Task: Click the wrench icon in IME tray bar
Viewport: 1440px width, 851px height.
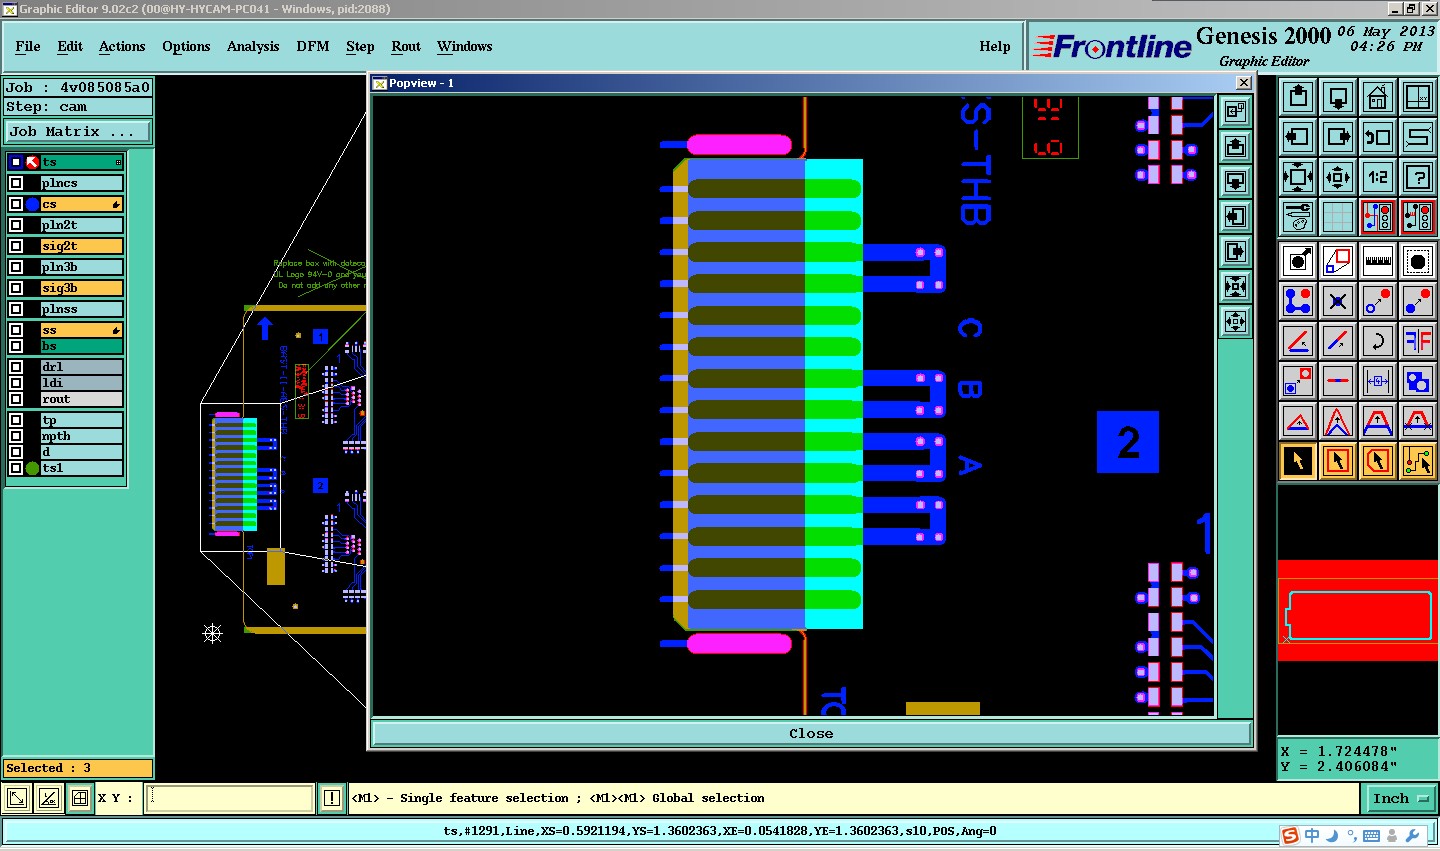Action: coord(1412,835)
